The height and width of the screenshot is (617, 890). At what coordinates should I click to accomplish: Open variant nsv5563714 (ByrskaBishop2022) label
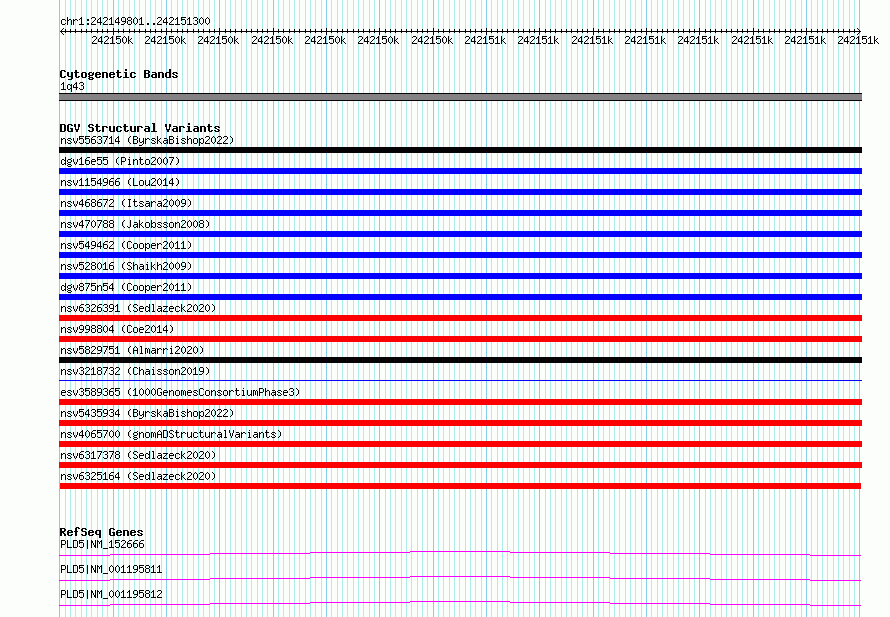147,140
